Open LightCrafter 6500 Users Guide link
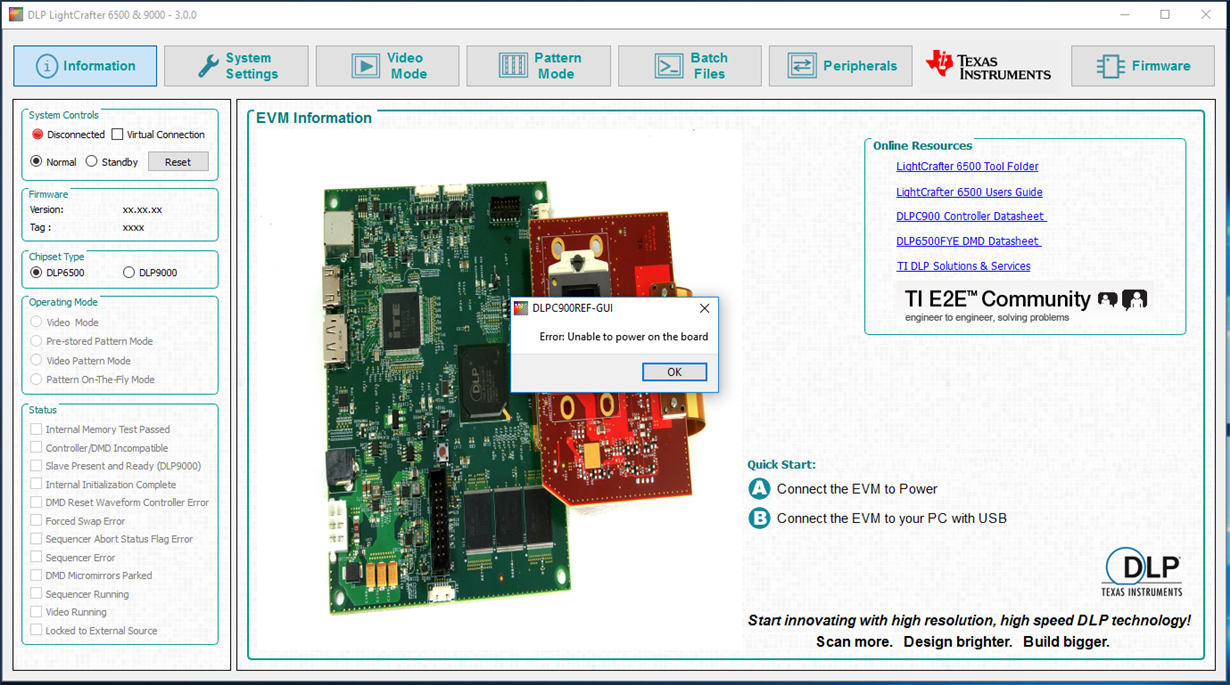The image size is (1230, 685). (x=969, y=192)
